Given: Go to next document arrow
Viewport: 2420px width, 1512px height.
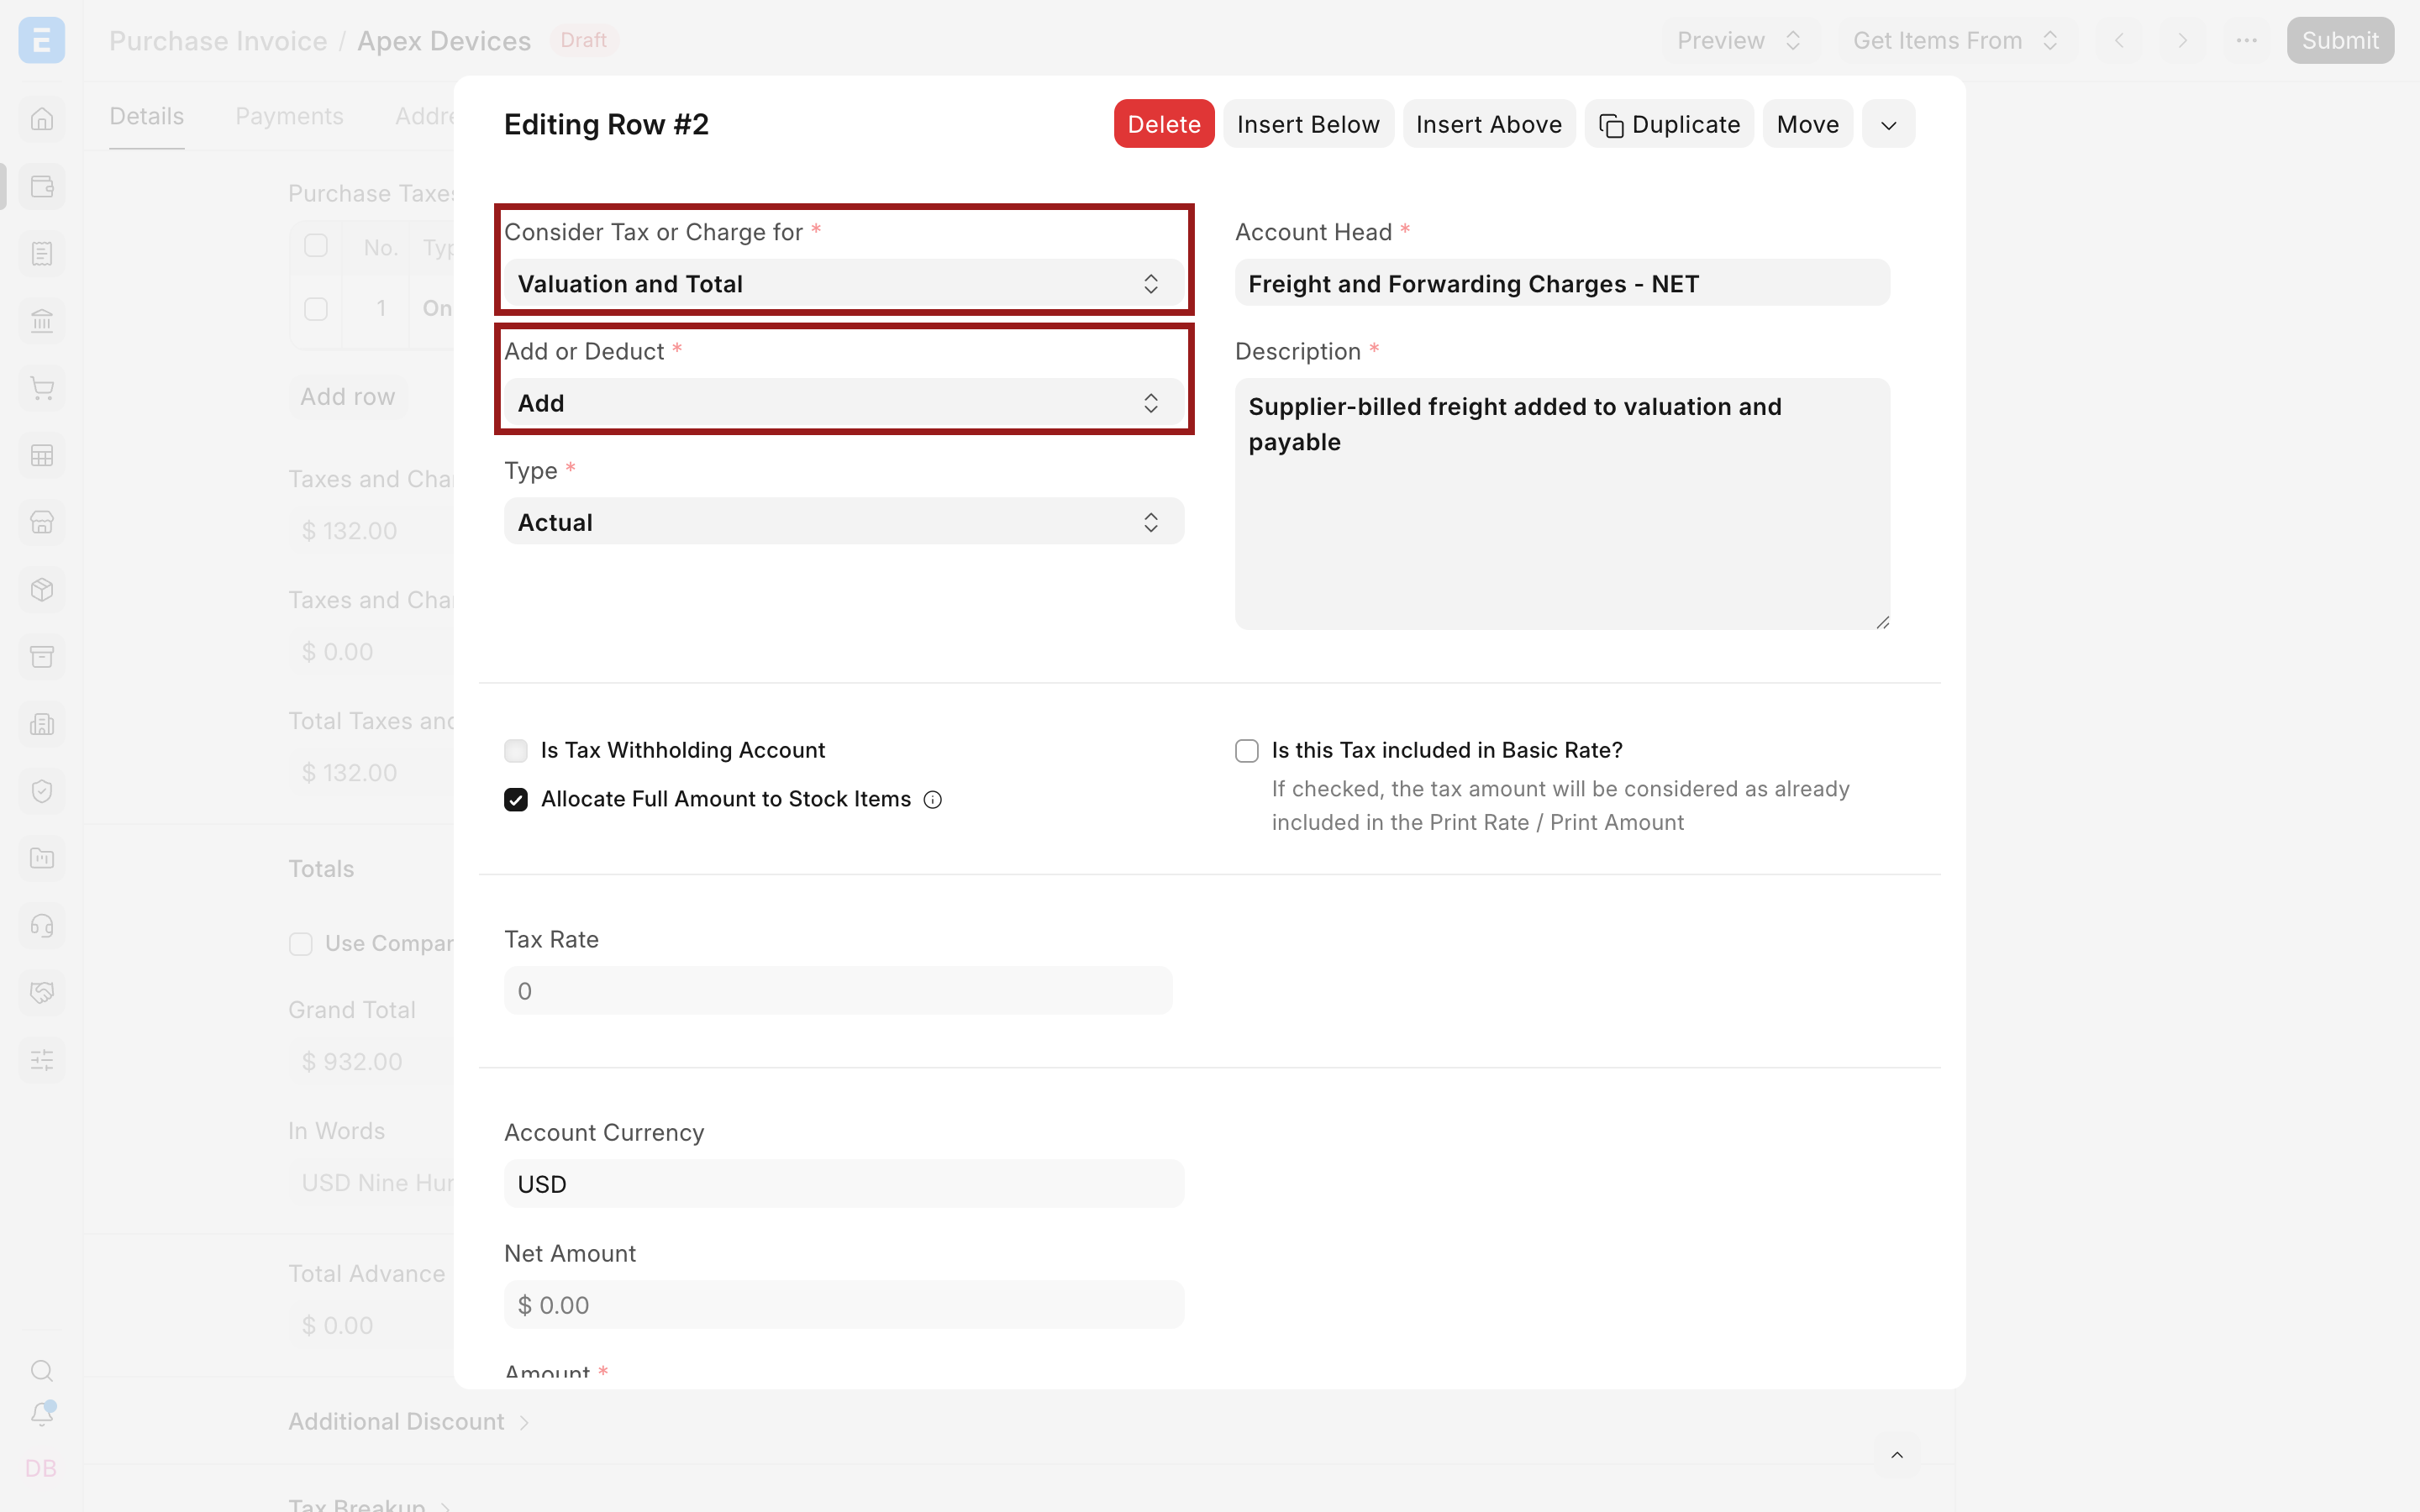Looking at the screenshot, I should pos(2183,40).
